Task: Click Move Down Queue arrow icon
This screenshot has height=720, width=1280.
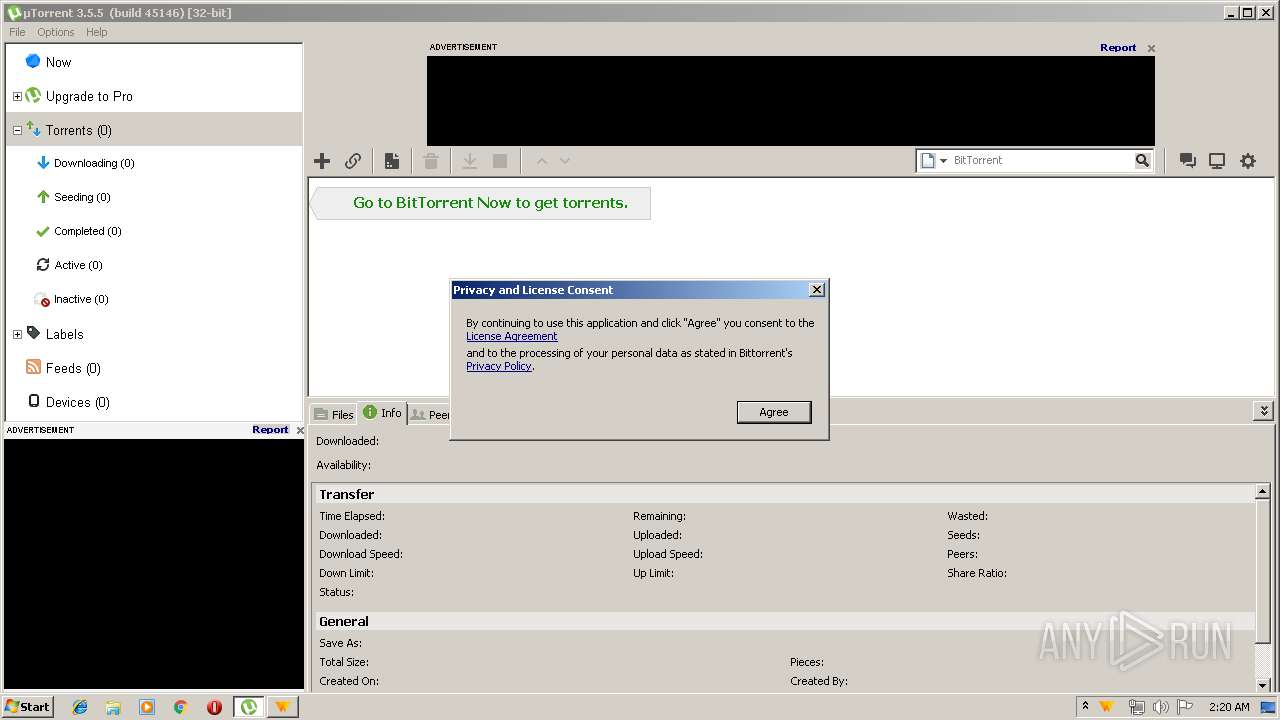Action: pos(565,161)
